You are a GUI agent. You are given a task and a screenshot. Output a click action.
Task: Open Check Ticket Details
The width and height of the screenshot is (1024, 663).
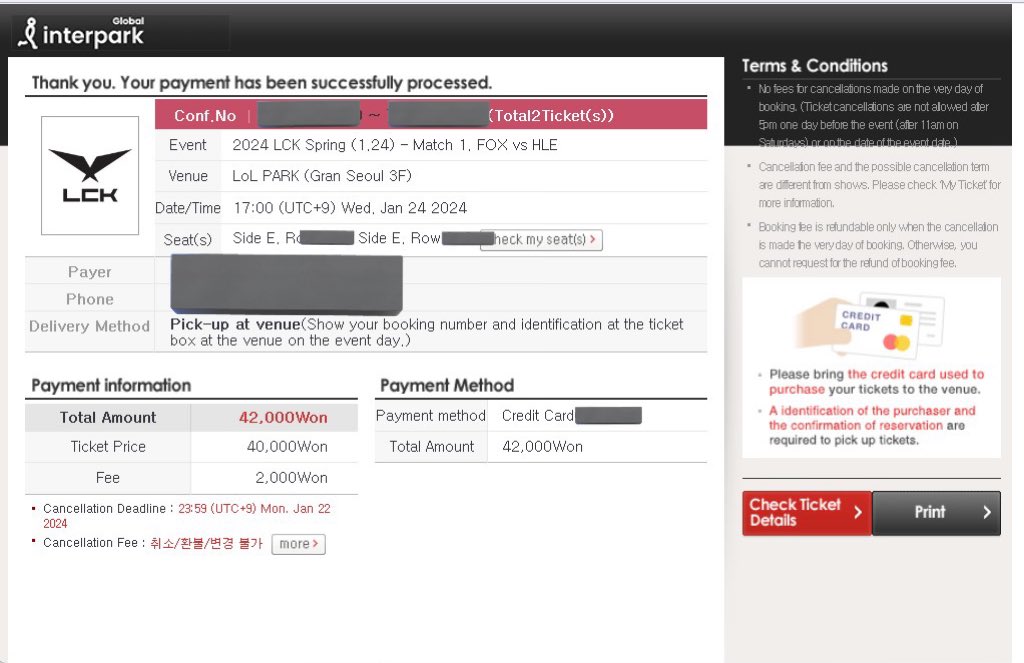tap(807, 513)
